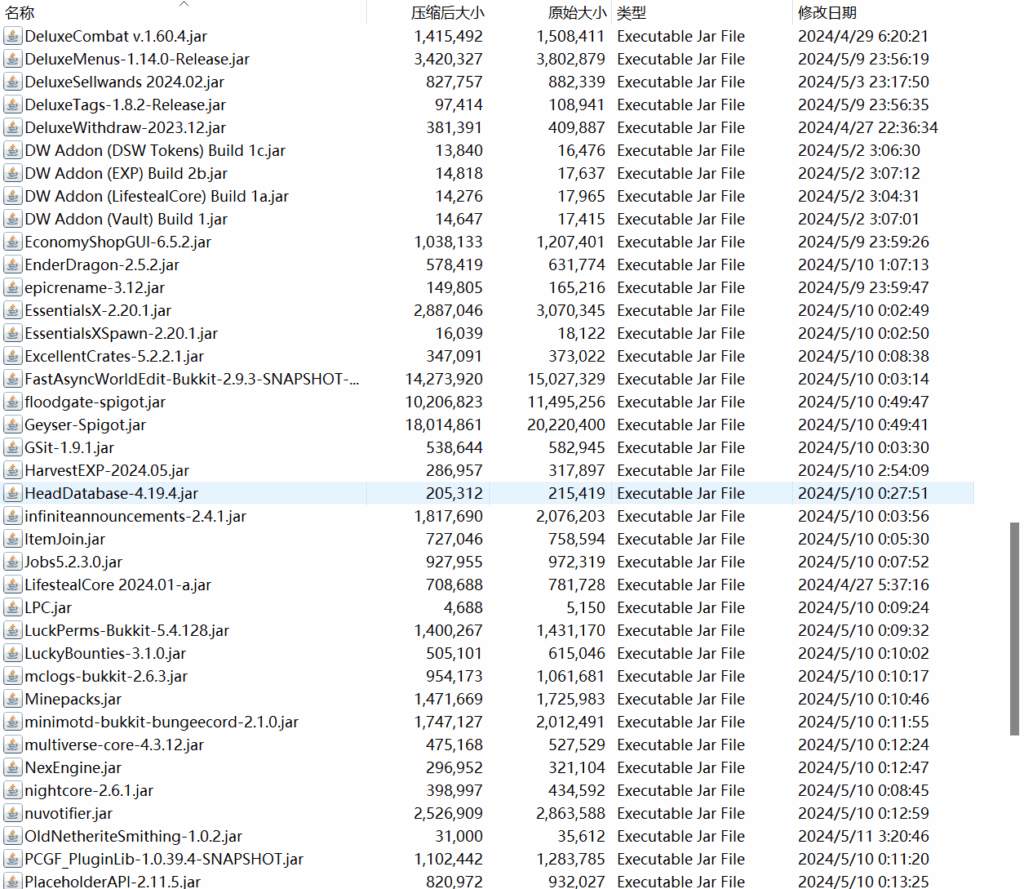Viewport: 1024px width, 889px height.
Task: Sort list by 类型 column header
Action: point(631,13)
